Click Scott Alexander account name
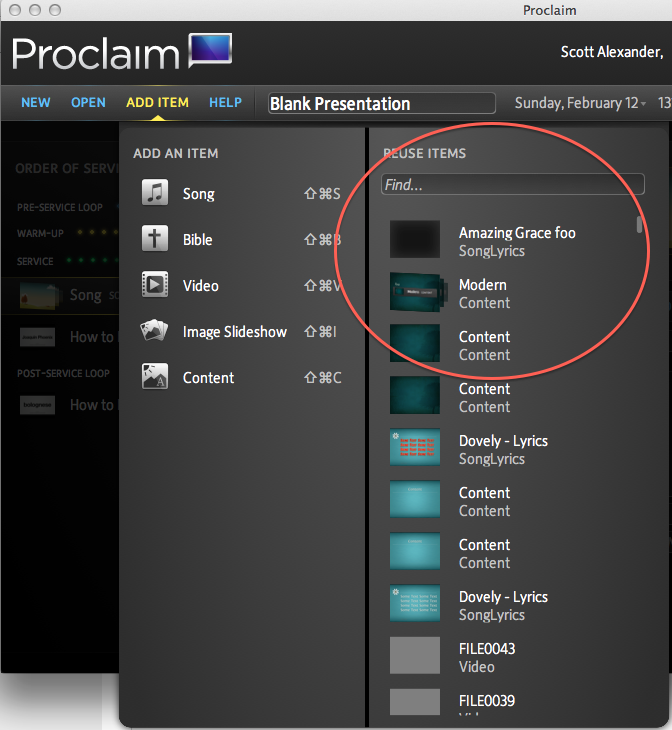Image resolution: width=672 pixels, height=730 pixels. [x=611, y=51]
